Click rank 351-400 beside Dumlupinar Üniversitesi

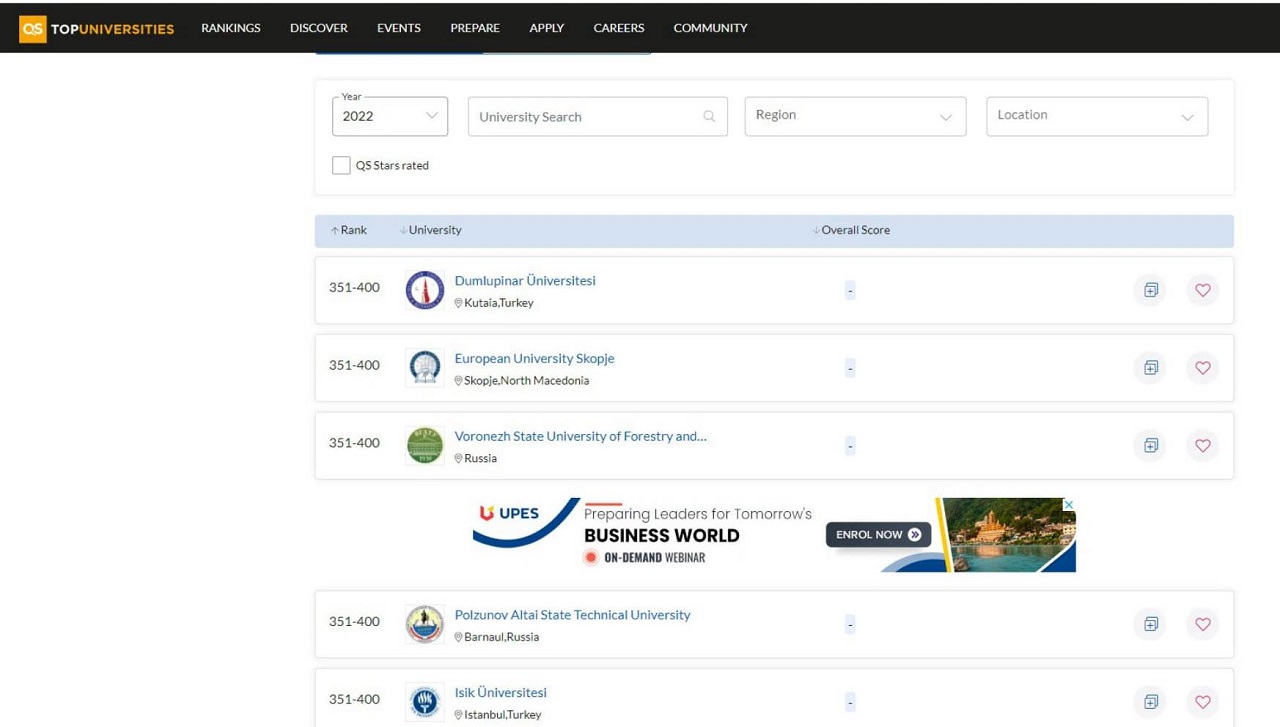click(355, 288)
